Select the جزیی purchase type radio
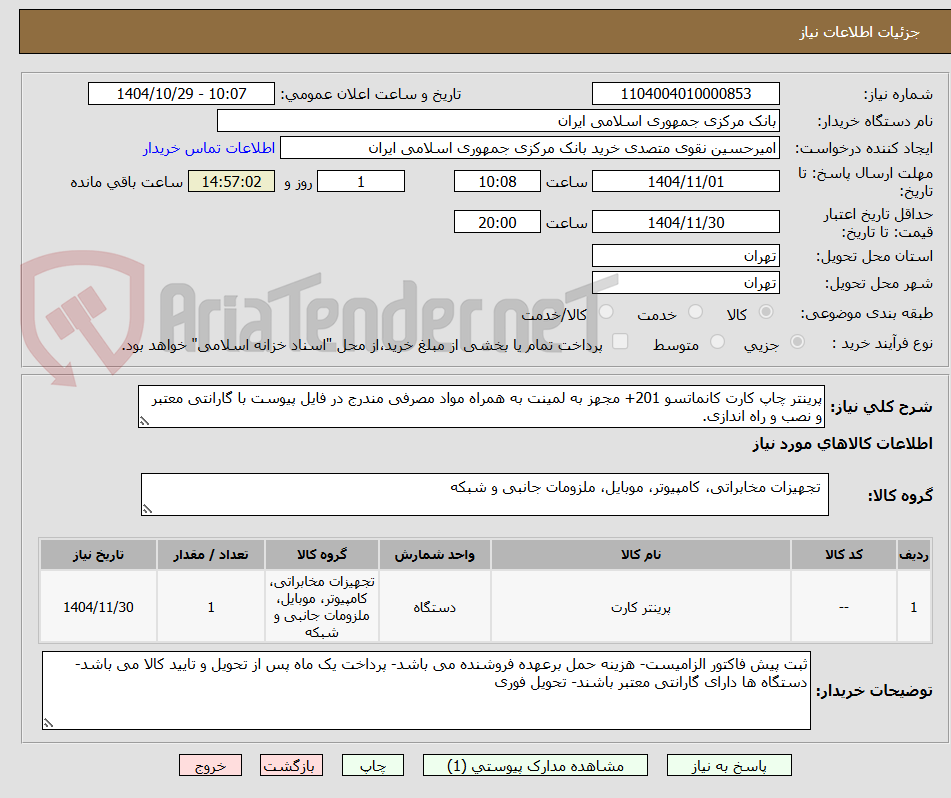Viewport: 951px width, 798px height. click(798, 342)
